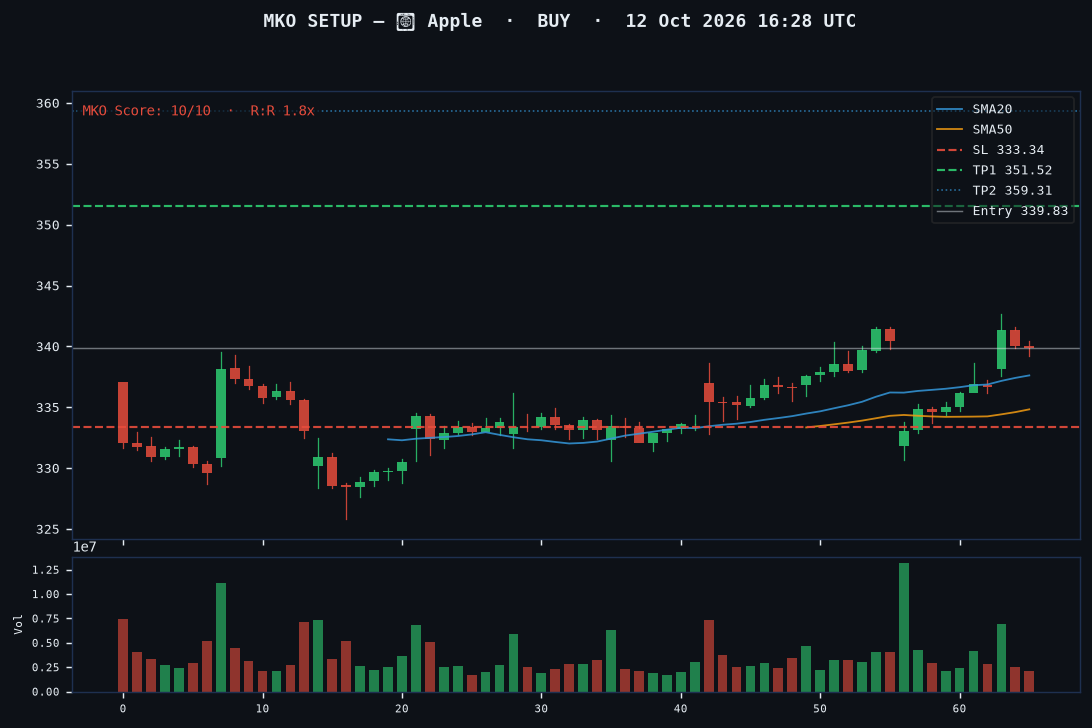Click the 330 price axis label
The image size is (1092, 728).
pos(48,469)
